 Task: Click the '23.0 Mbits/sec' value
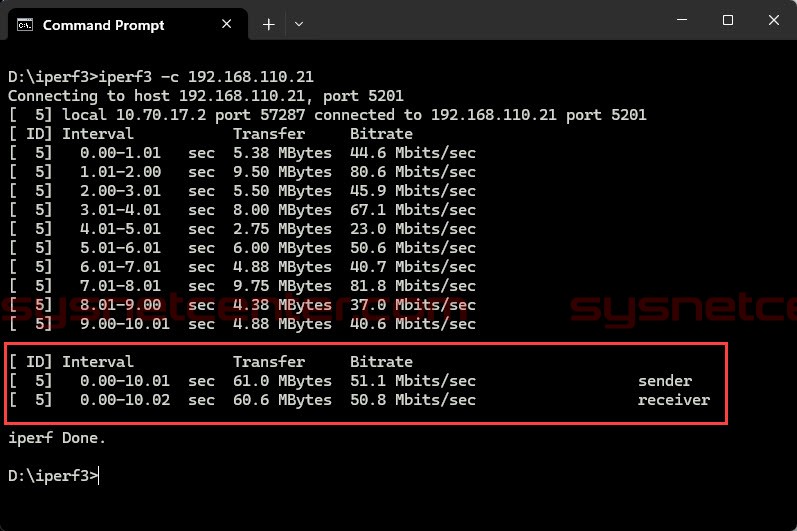coord(413,229)
